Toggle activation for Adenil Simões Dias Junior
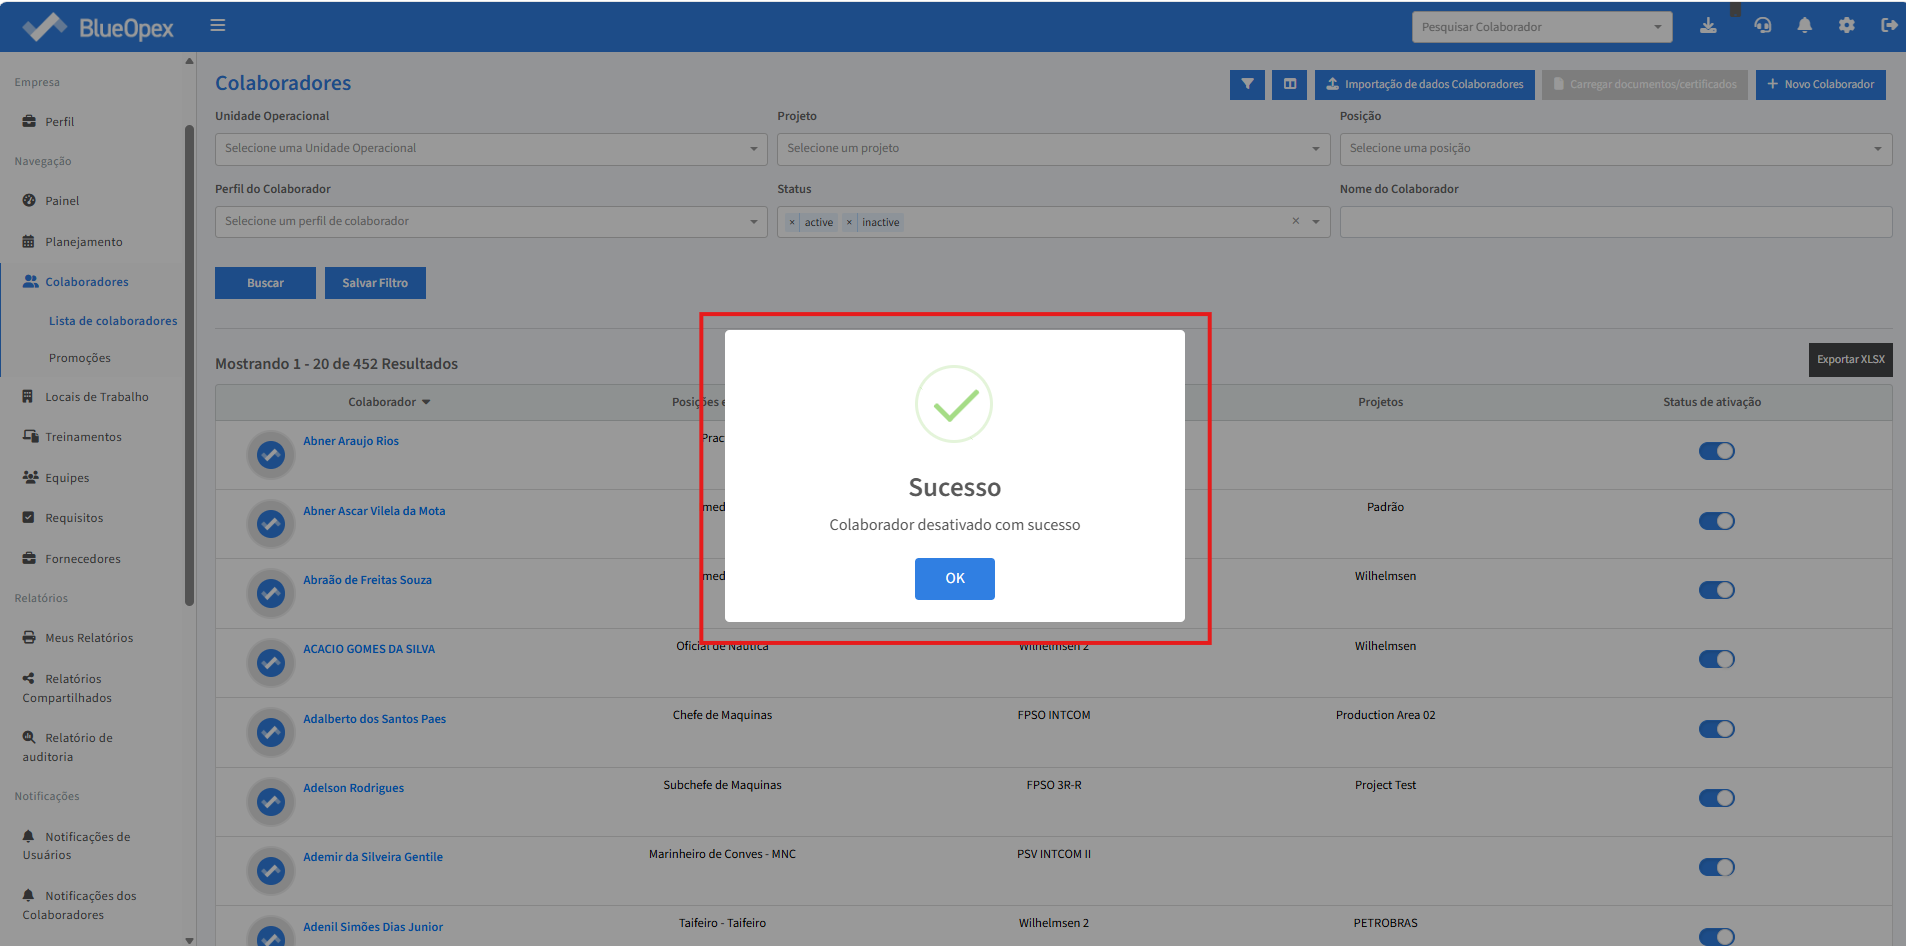Screen dimensions: 1906x946 [1716, 937]
